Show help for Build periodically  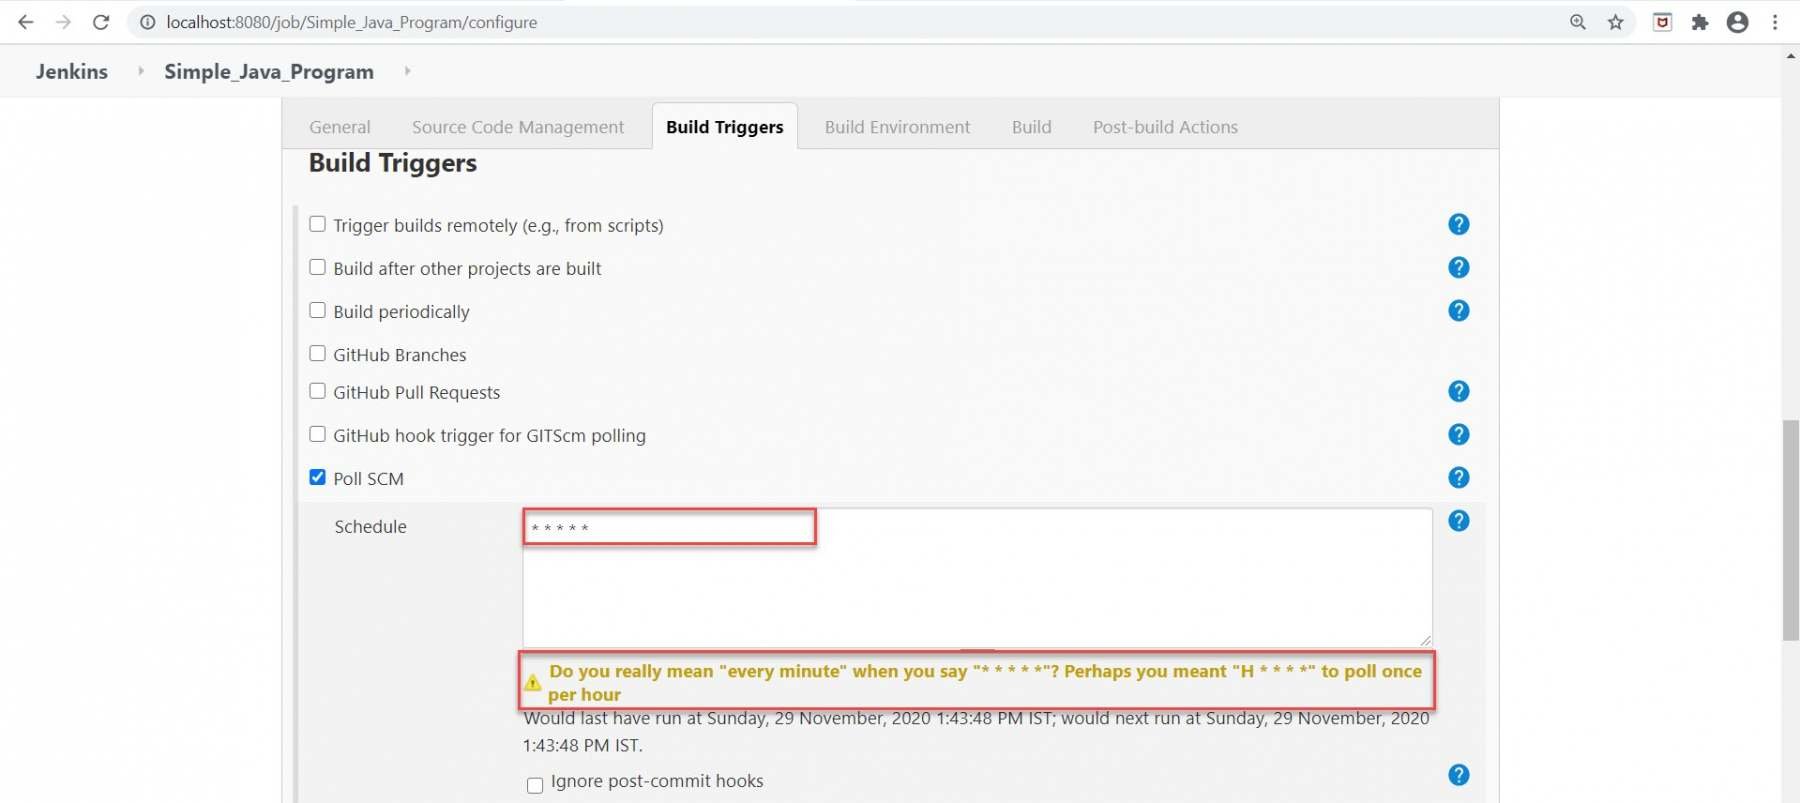tap(1459, 310)
